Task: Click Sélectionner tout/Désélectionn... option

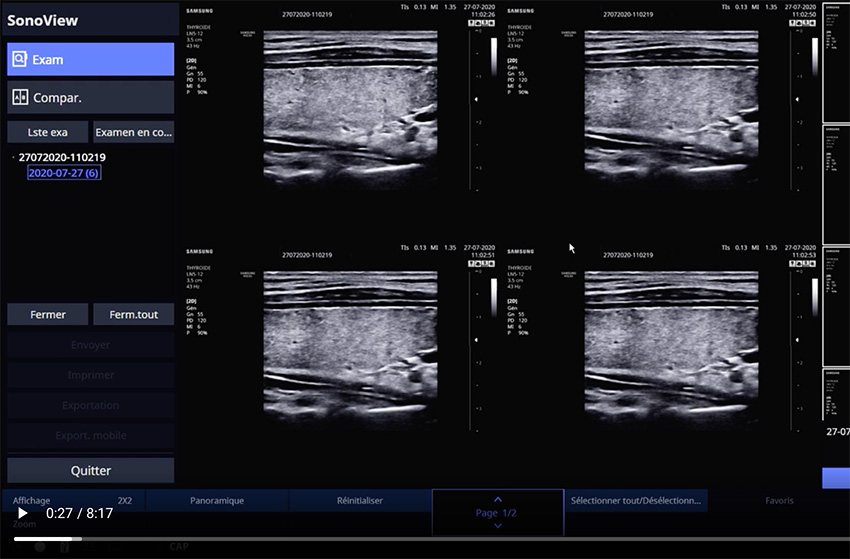Action: (635, 500)
